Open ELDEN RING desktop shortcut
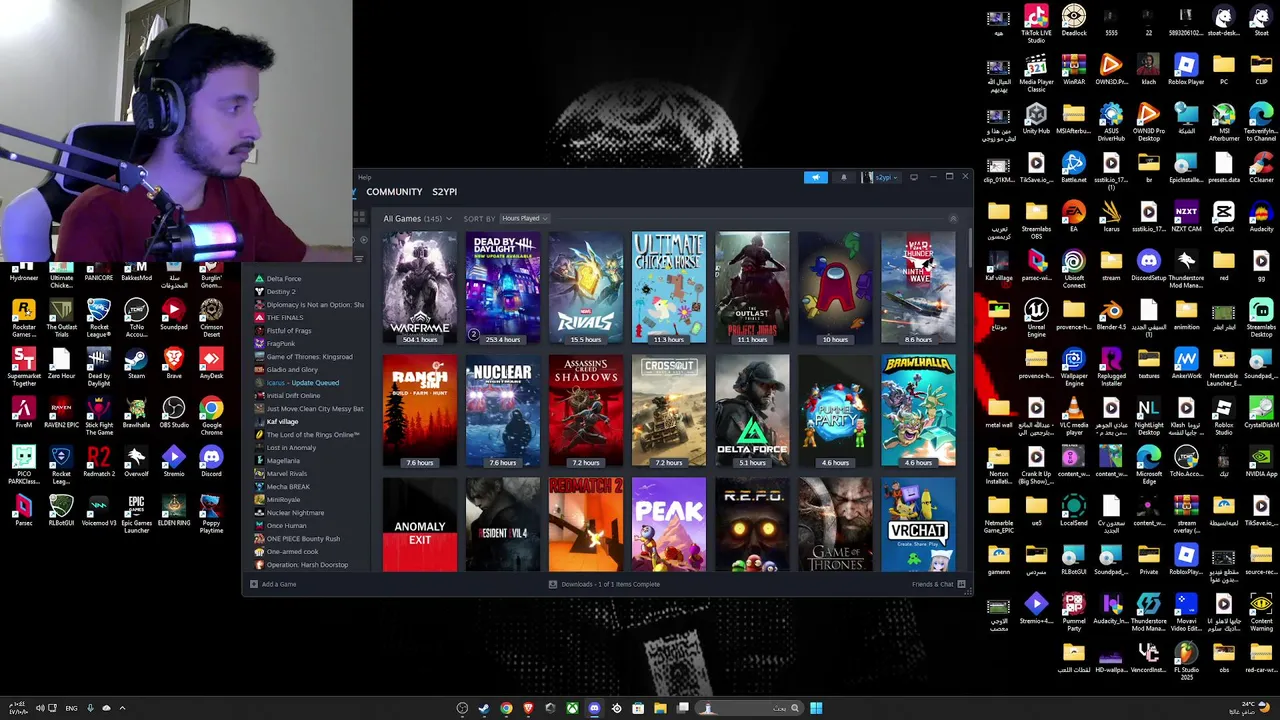Image resolution: width=1280 pixels, height=720 pixels. tap(174, 510)
